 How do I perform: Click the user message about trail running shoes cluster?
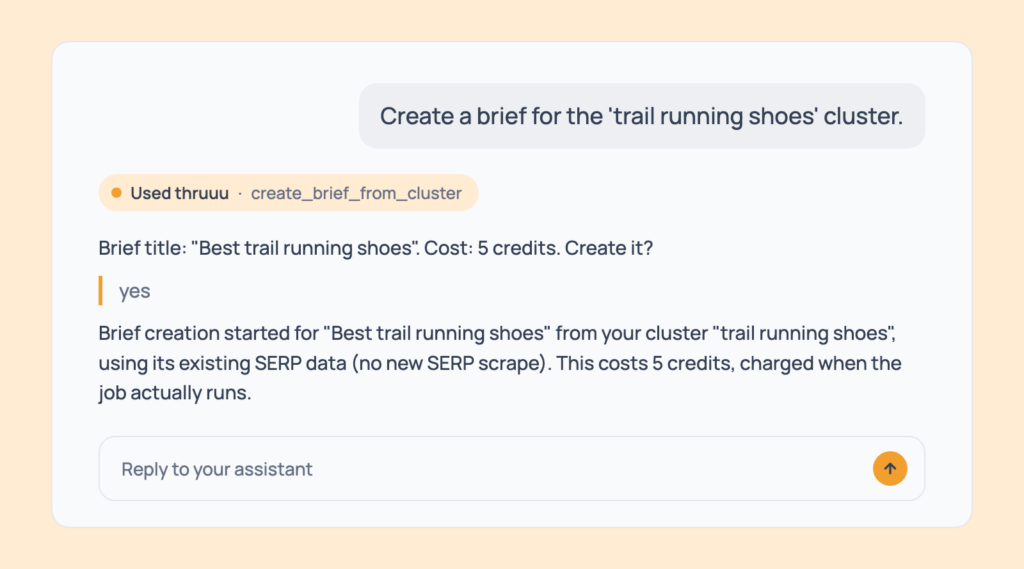click(x=641, y=116)
